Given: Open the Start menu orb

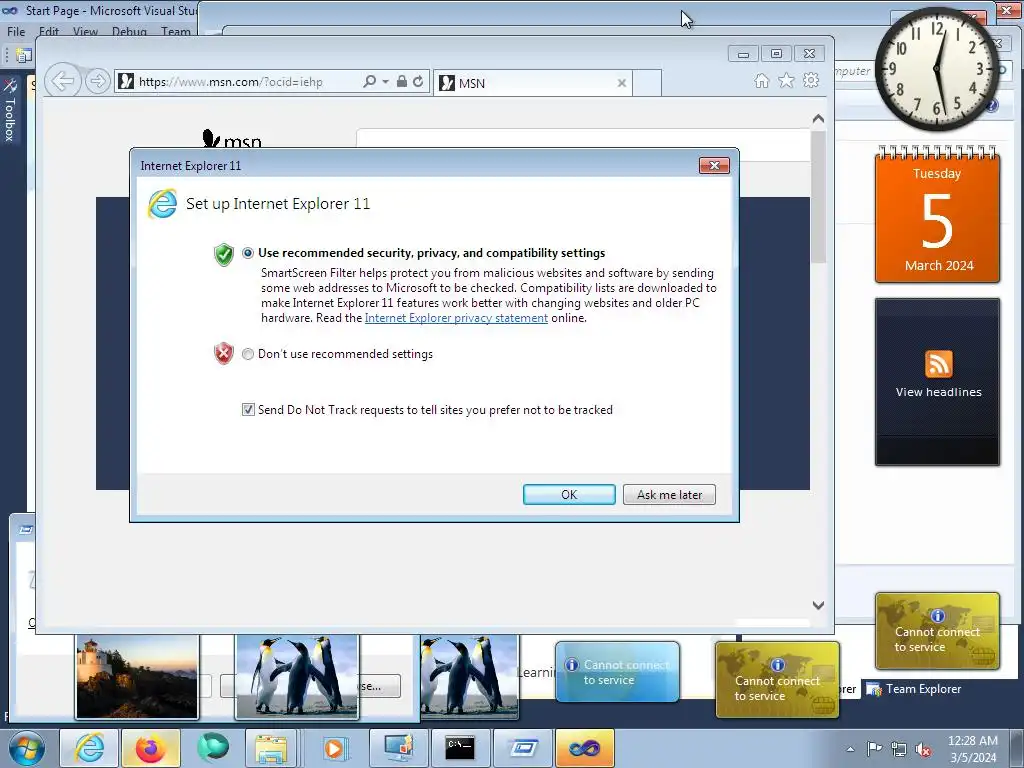Looking at the screenshot, I should (26, 748).
